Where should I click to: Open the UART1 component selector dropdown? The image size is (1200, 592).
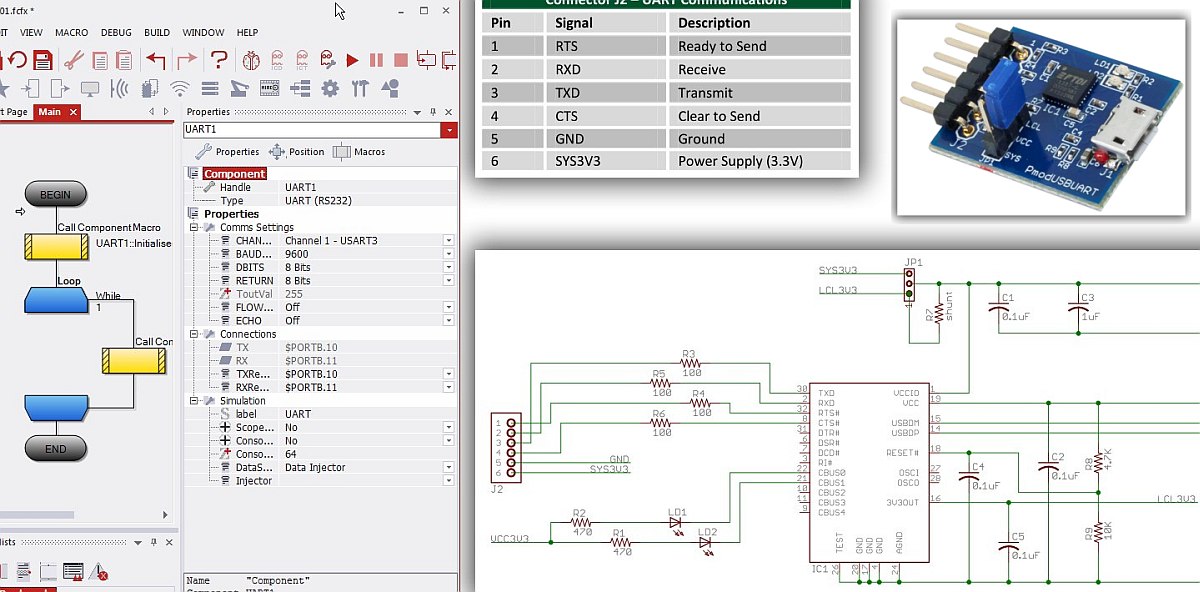coord(449,130)
